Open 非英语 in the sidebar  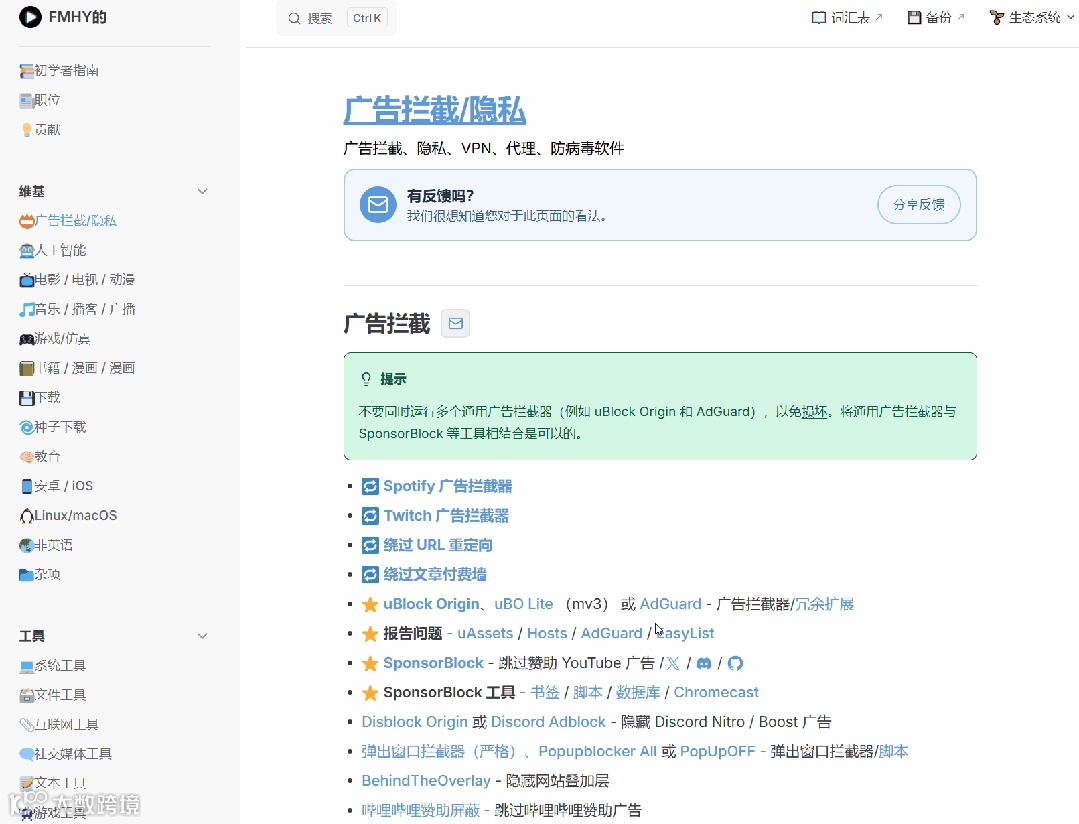[46, 545]
